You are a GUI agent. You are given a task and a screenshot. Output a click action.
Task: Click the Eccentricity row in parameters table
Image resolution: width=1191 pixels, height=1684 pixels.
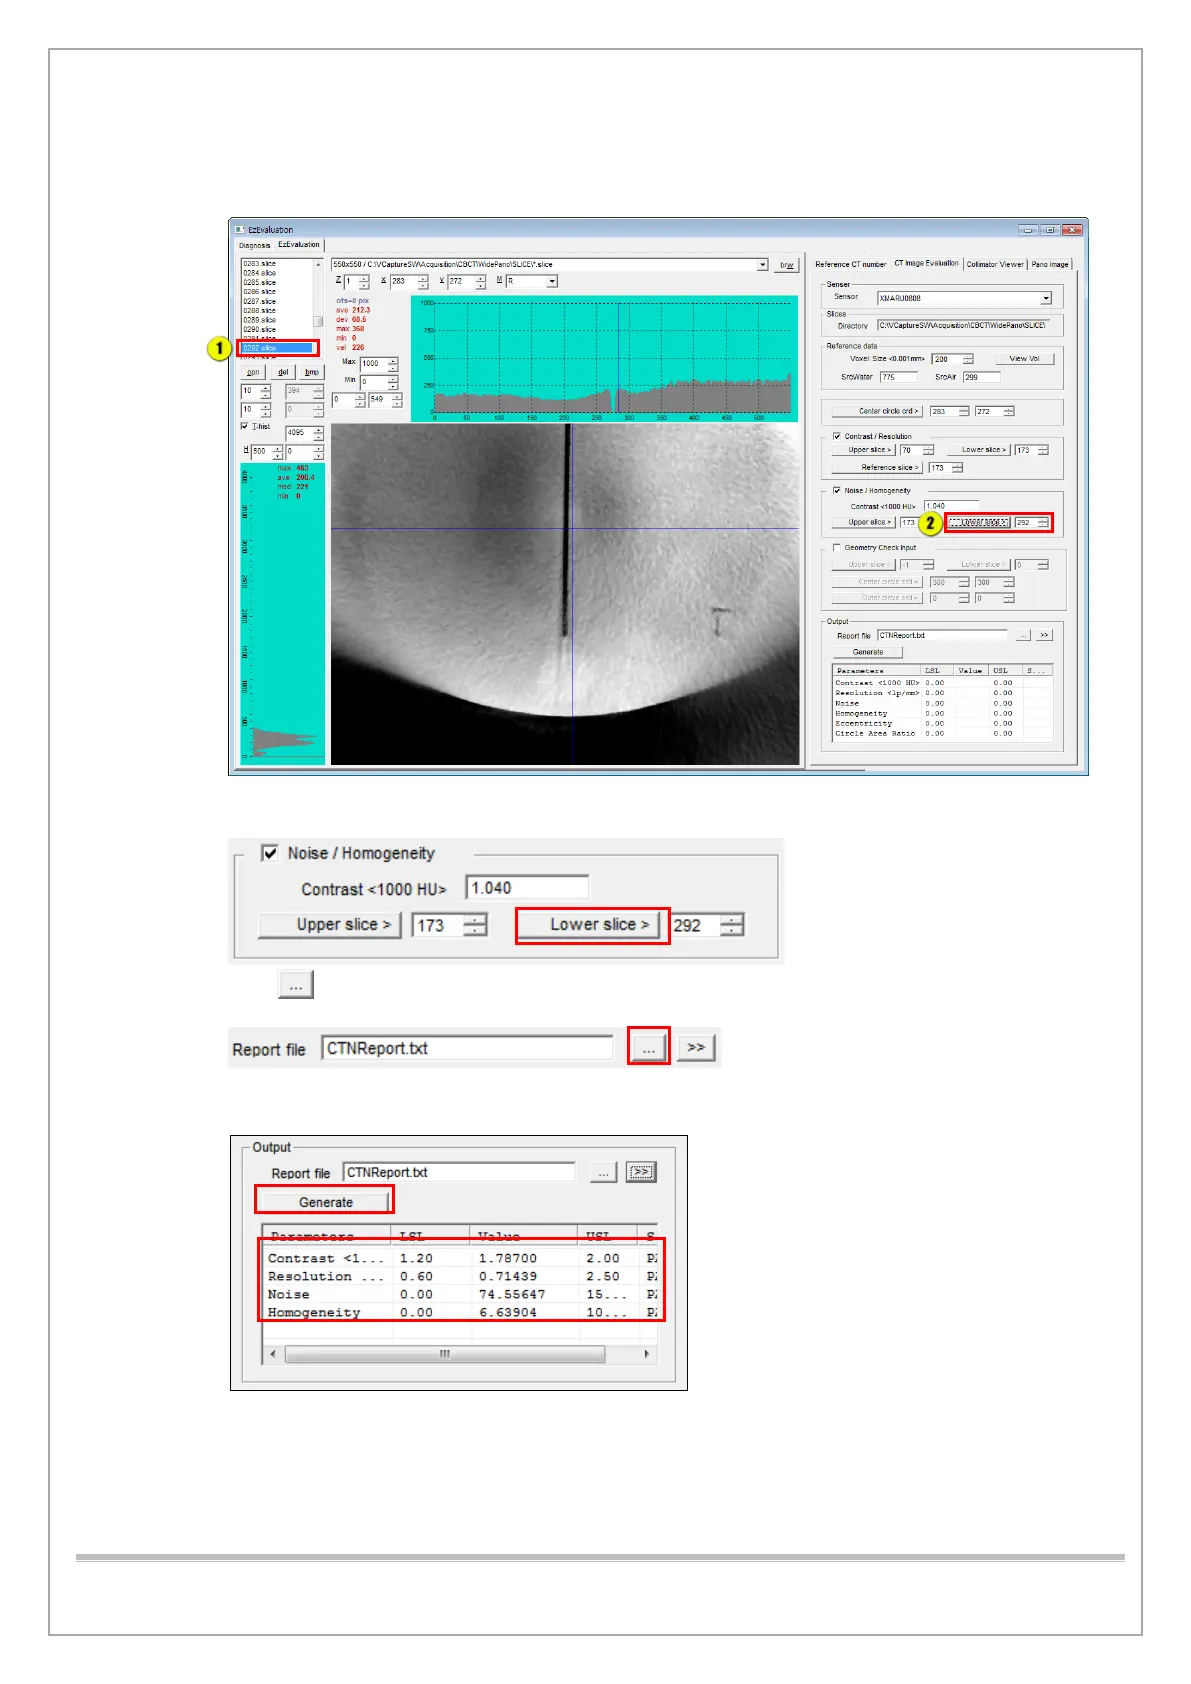[x=942, y=723]
